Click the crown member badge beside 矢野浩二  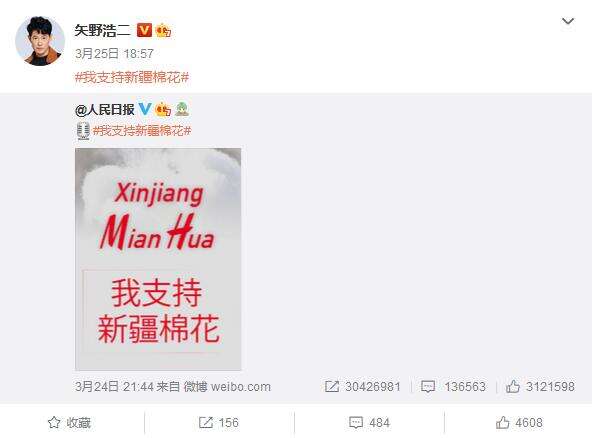point(163,30)
